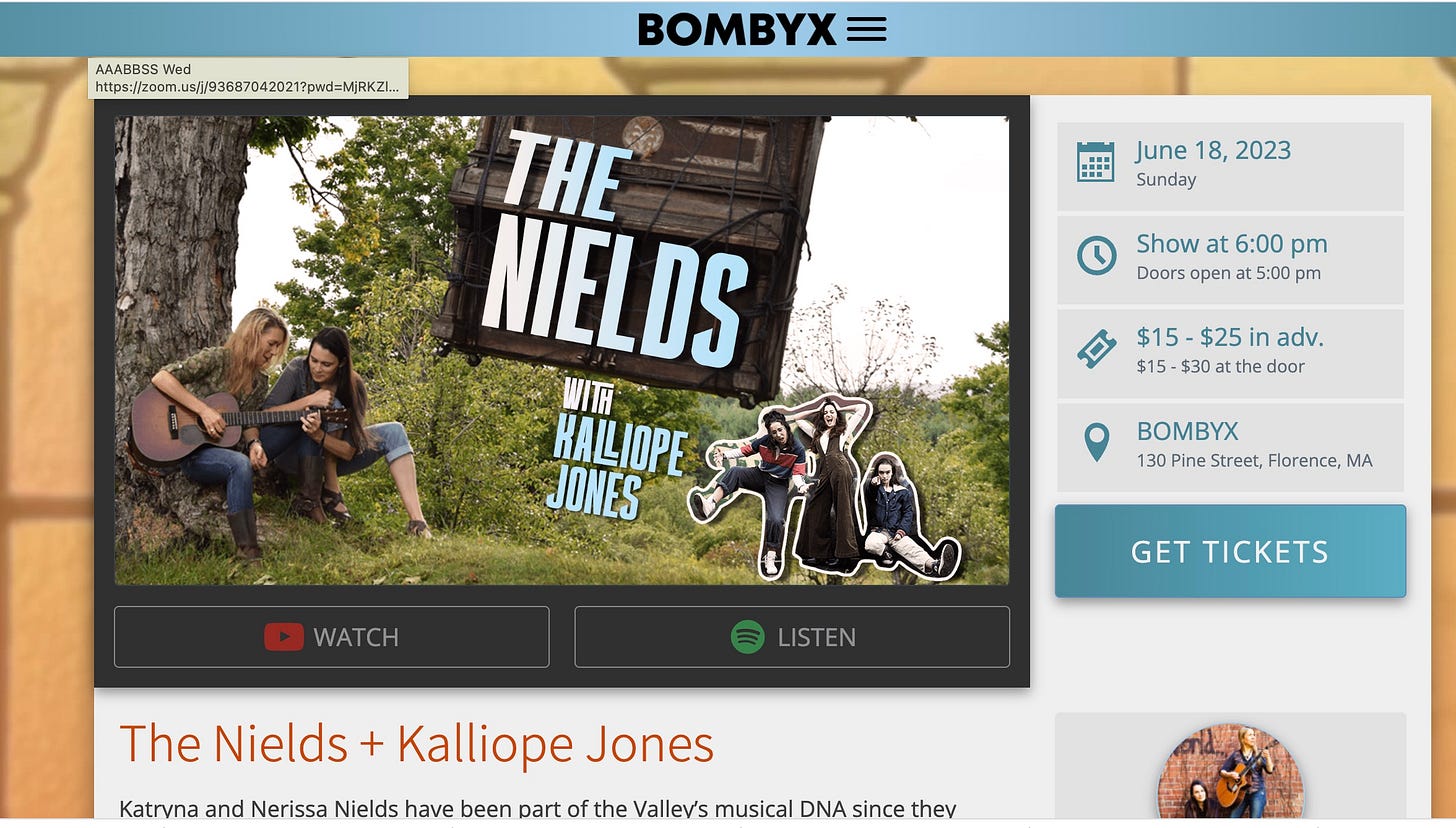The image size is (1456, 828).
Task: Click the BOMBYX venue name in the sidebar
Action: 1187,432
